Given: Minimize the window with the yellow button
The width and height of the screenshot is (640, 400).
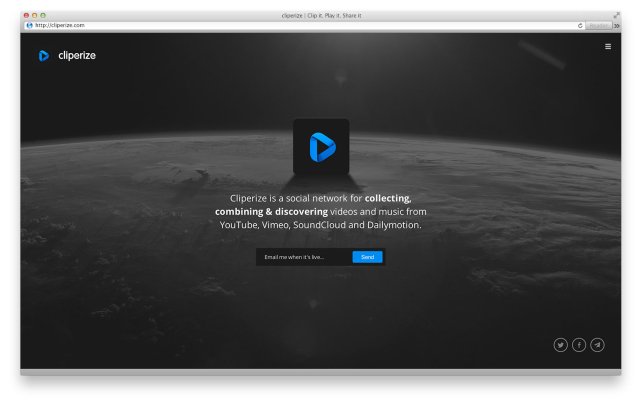Looking at the screenshot, I should click(35, 16).
